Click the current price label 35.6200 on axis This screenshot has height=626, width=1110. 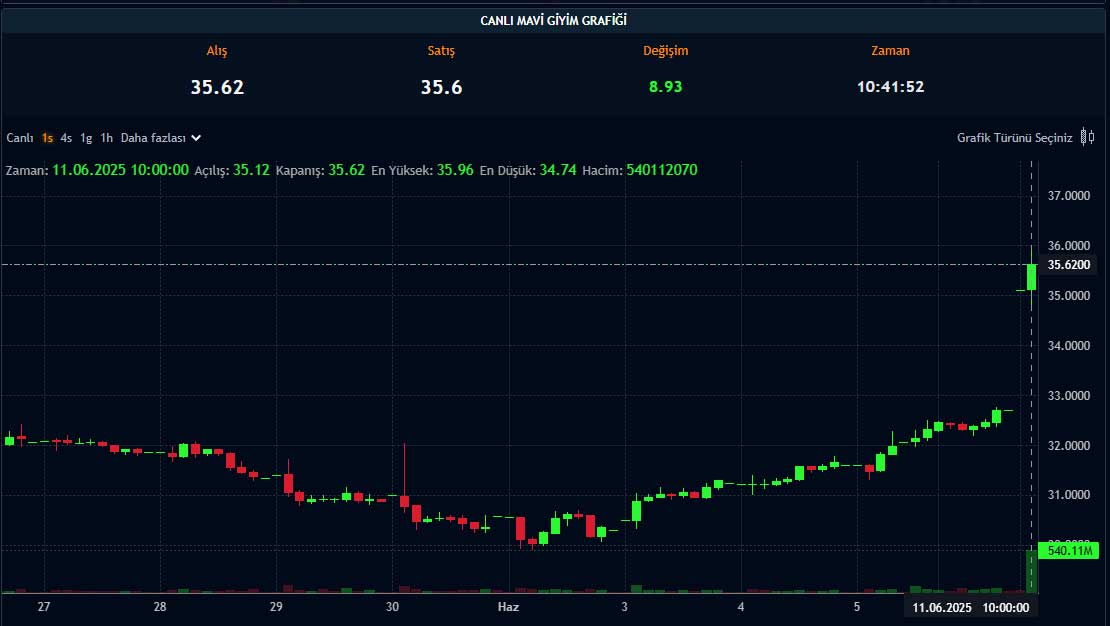(1069, 265)
